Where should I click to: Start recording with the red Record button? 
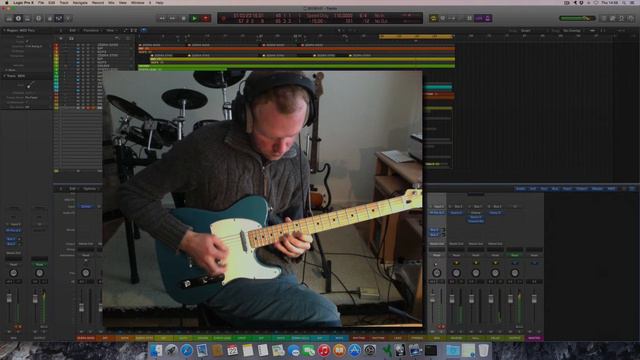pos(205,18)
